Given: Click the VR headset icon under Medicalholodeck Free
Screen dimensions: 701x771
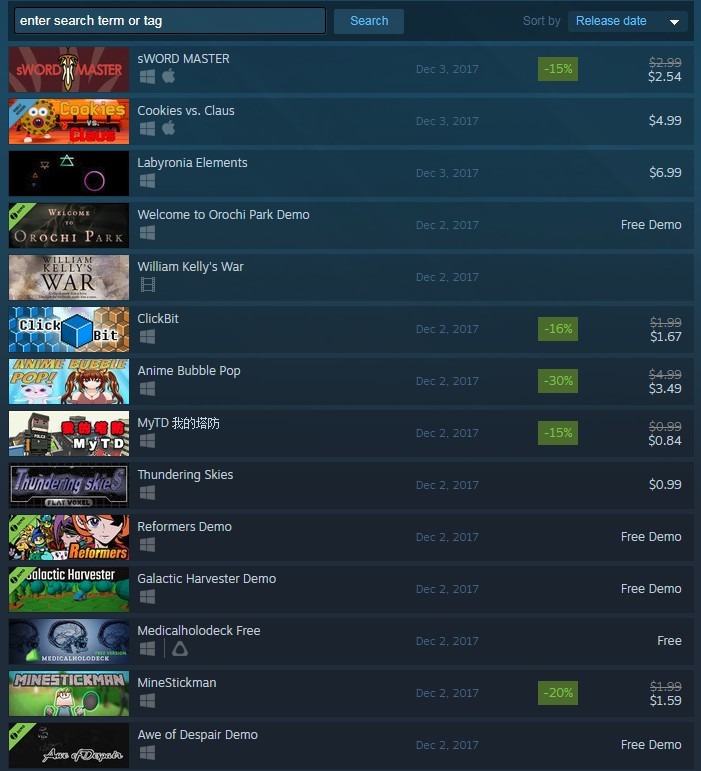Looking at the screenshot, I should click(180, 649).
